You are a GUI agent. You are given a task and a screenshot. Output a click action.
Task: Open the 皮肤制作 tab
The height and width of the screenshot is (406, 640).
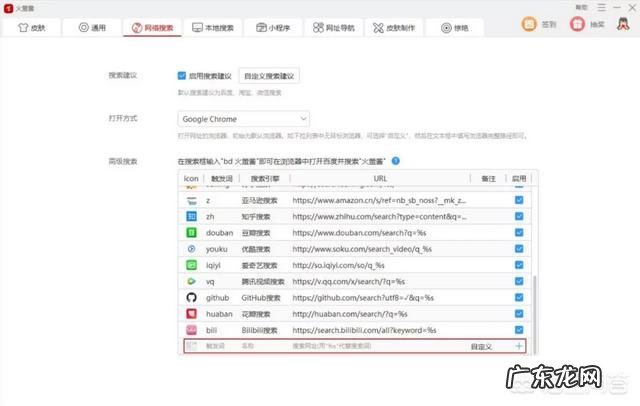pyautogui.click(x=394, y=28)
